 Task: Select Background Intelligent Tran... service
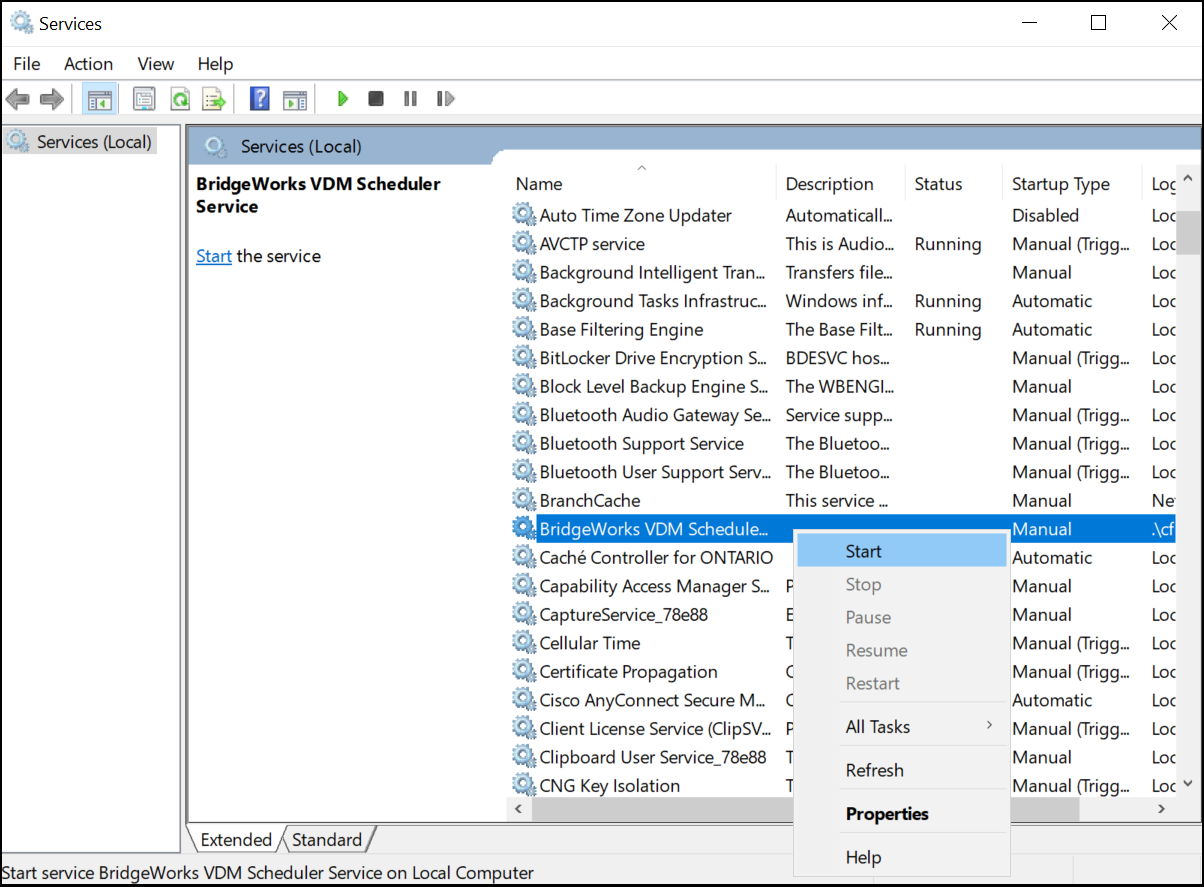842,272
